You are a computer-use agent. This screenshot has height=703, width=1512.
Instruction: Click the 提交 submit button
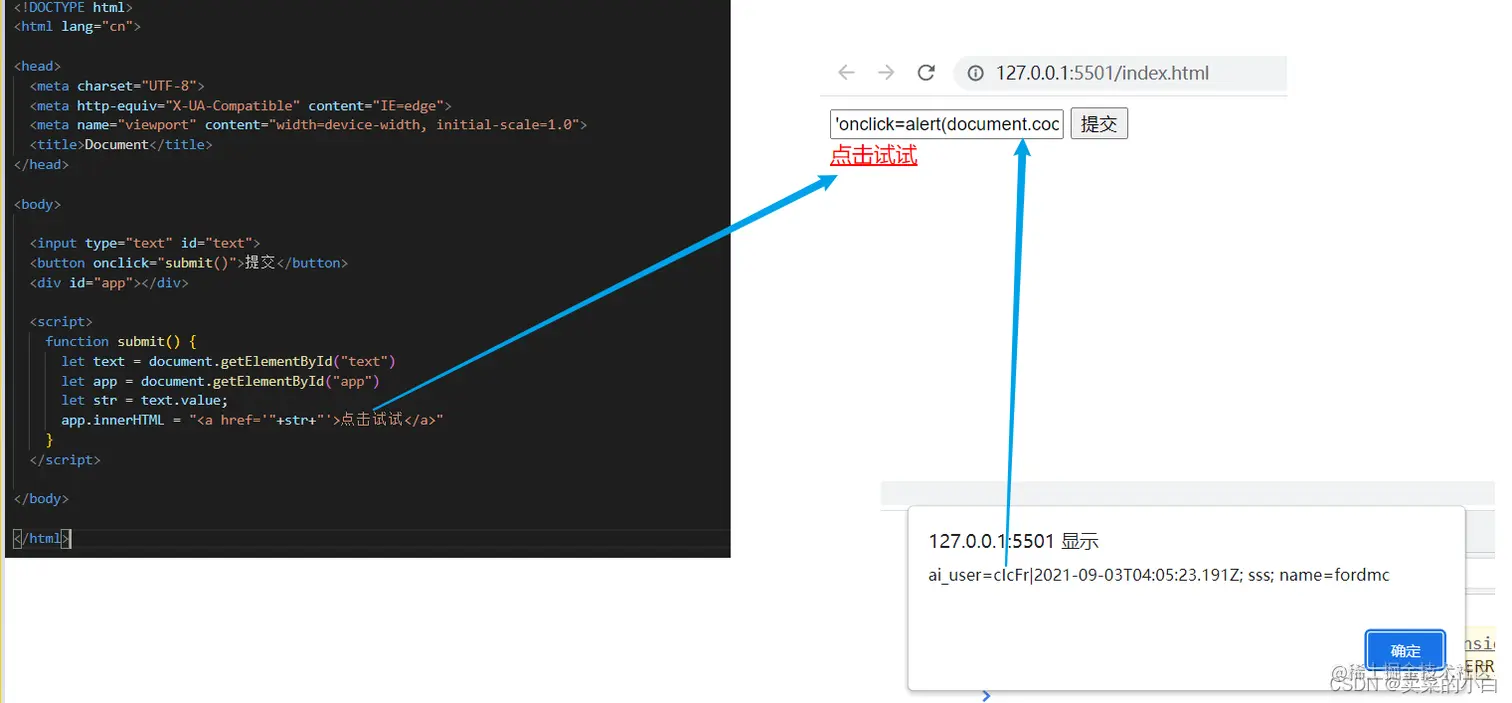(1099, 124)
